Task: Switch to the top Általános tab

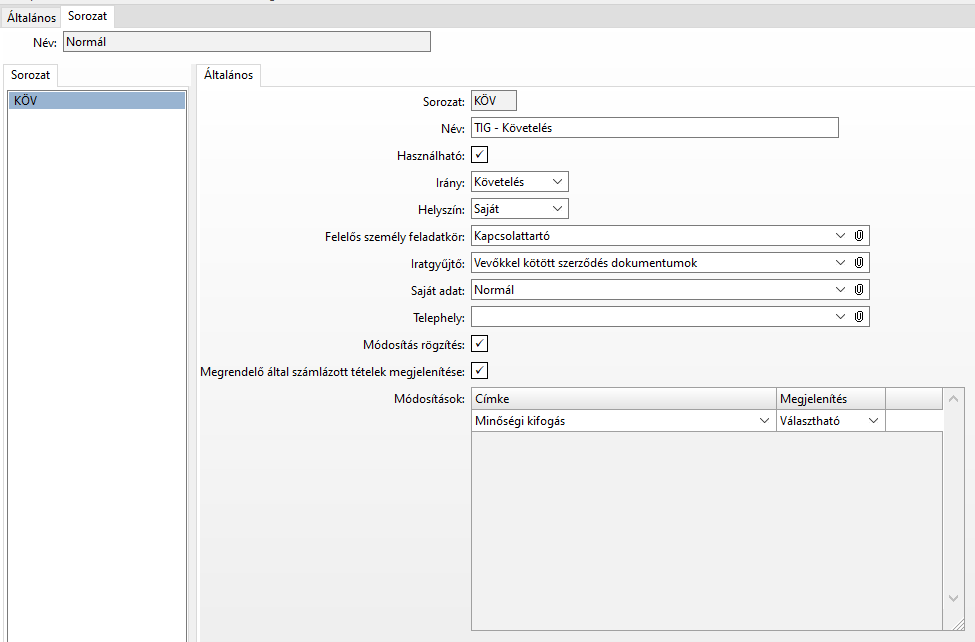Action: [x=31, y=17]
